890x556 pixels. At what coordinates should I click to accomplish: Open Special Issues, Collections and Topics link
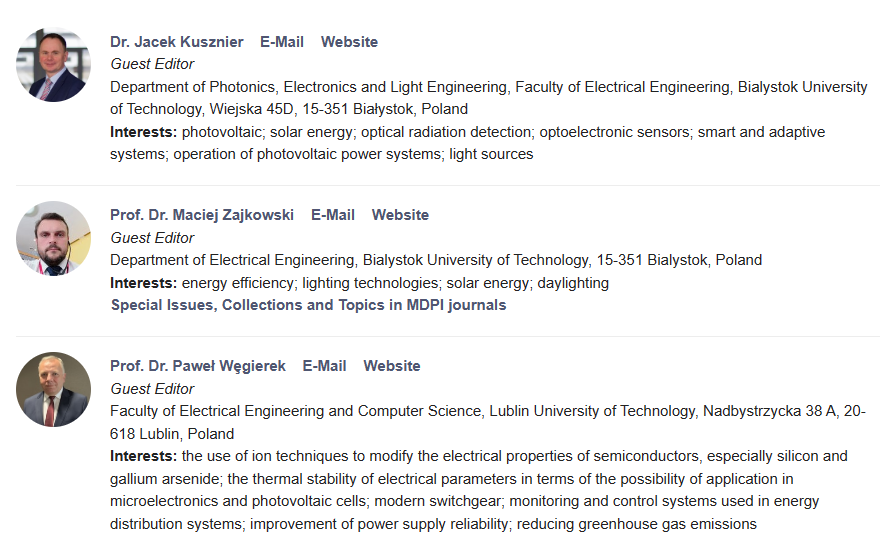click(x=308, y=305)
